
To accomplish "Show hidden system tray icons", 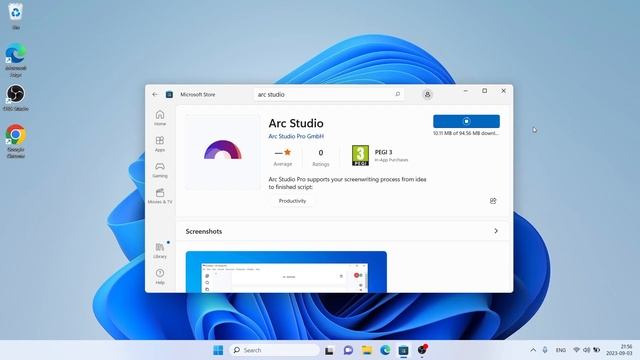I will click(x=533, y=350).
